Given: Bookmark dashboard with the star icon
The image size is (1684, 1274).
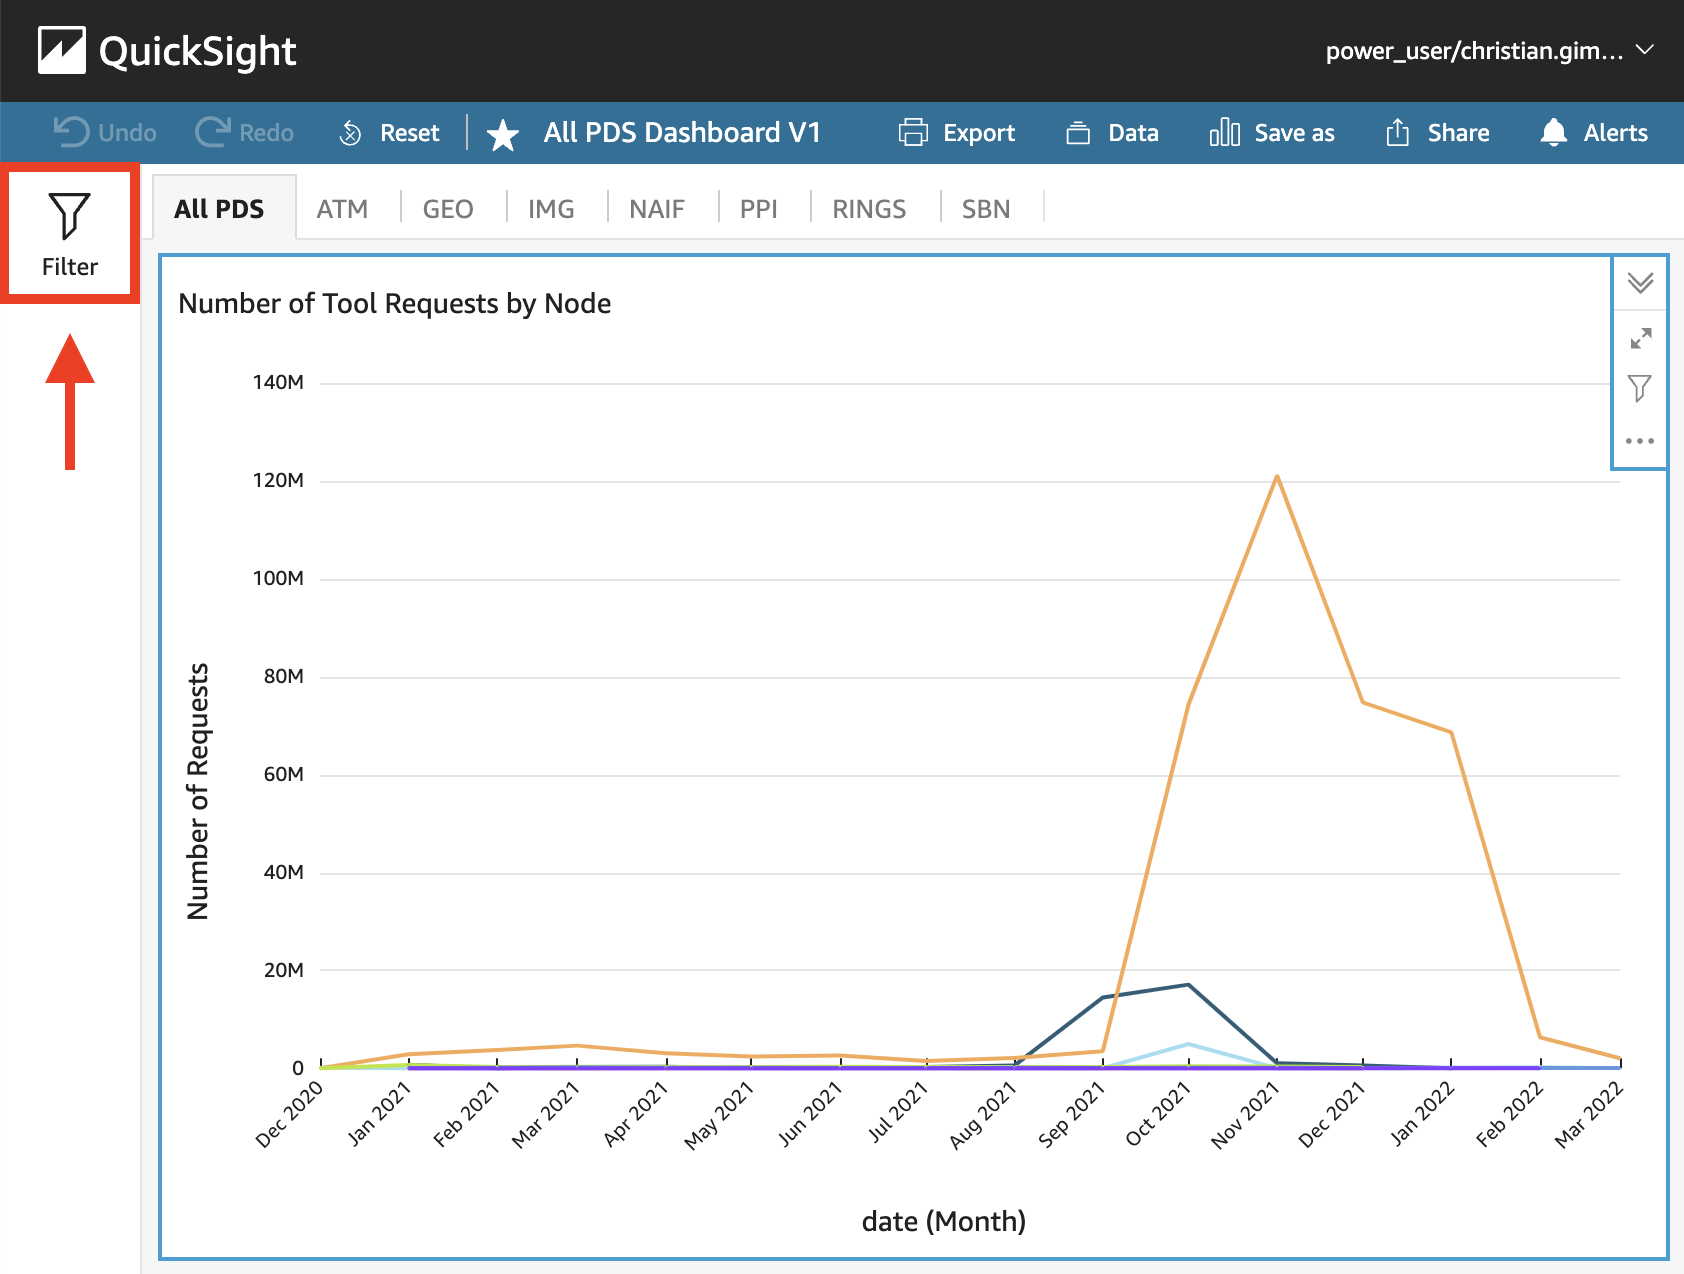Looking at the screenshot, I should tap(503, 134).
